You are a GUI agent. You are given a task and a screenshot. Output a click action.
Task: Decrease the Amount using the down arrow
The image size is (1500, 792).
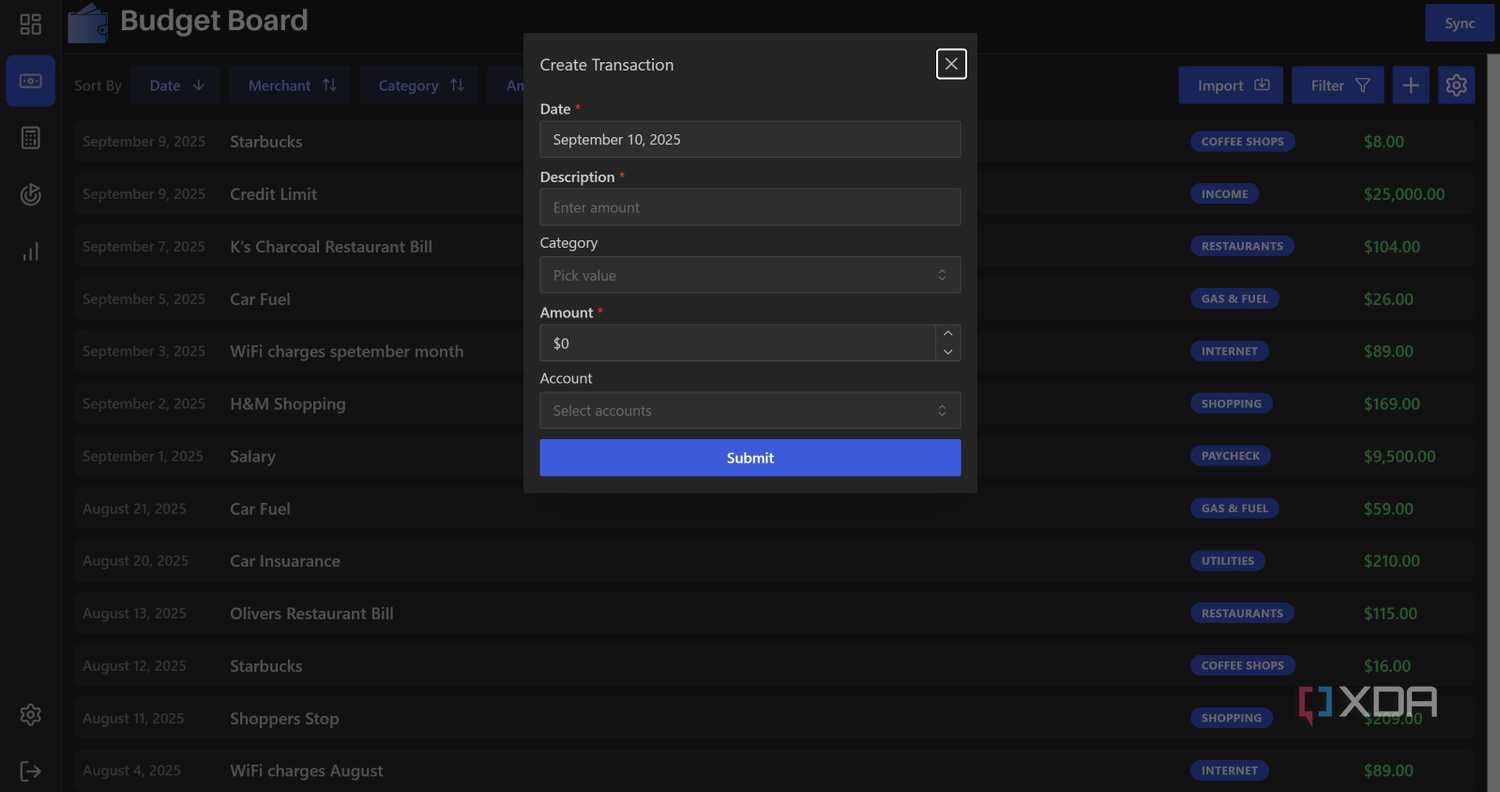(x=948, y=352)
